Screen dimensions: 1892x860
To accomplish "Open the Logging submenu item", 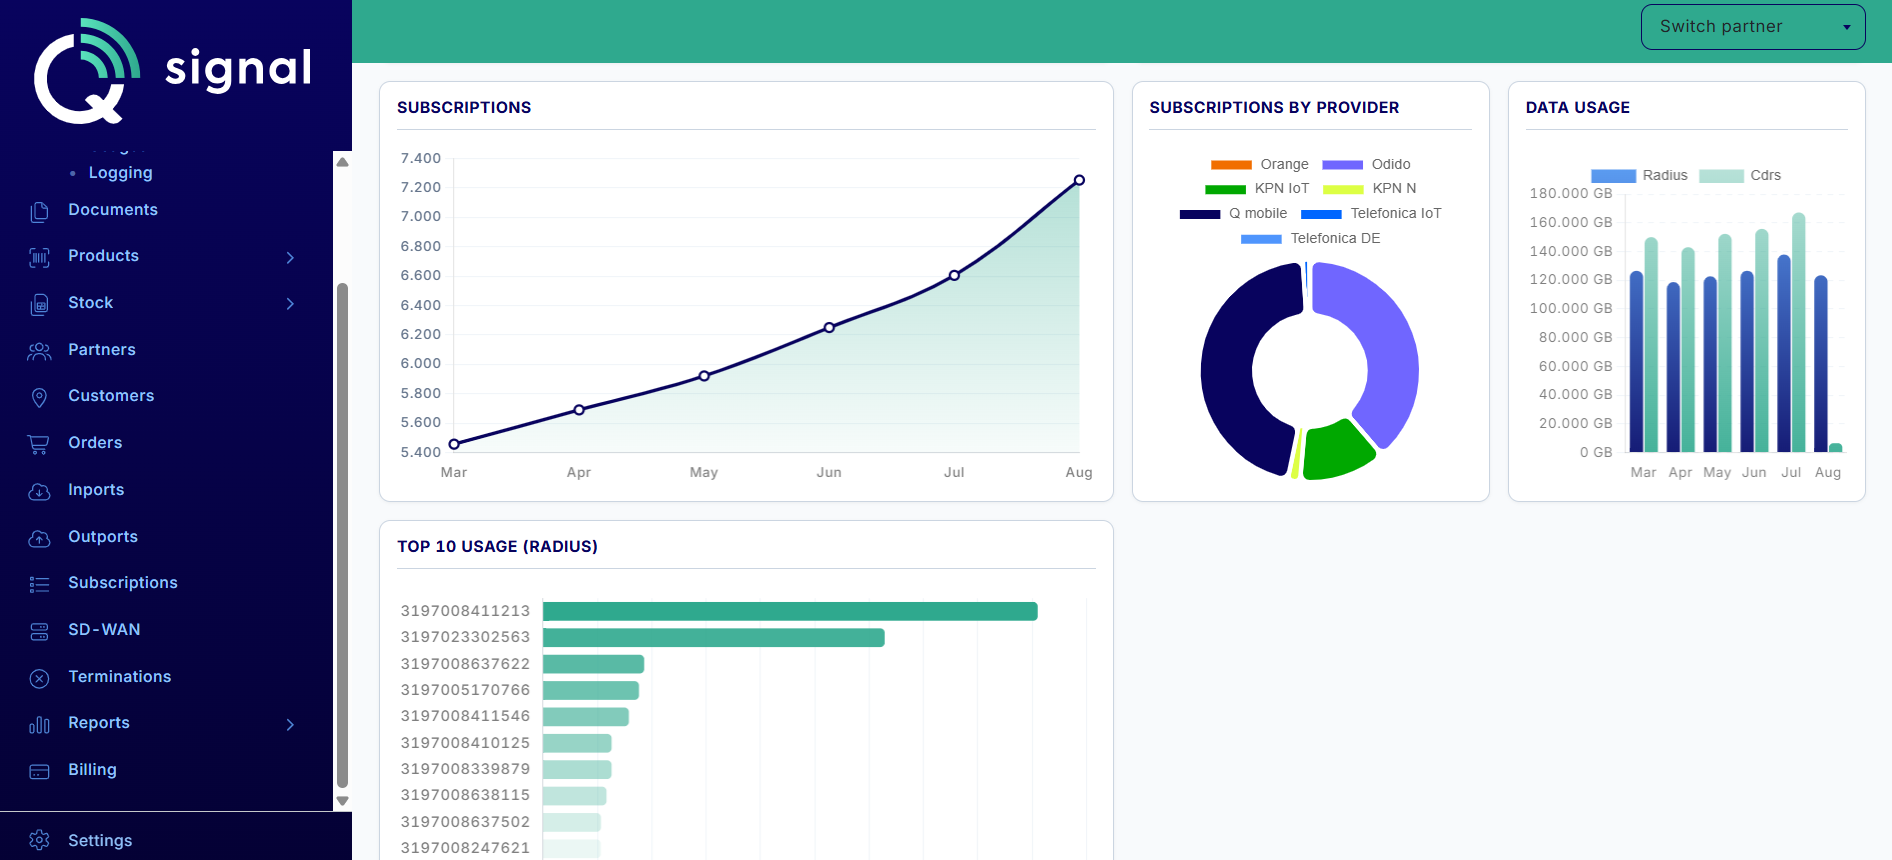I will pyautogui.click(x=121, y=173).
